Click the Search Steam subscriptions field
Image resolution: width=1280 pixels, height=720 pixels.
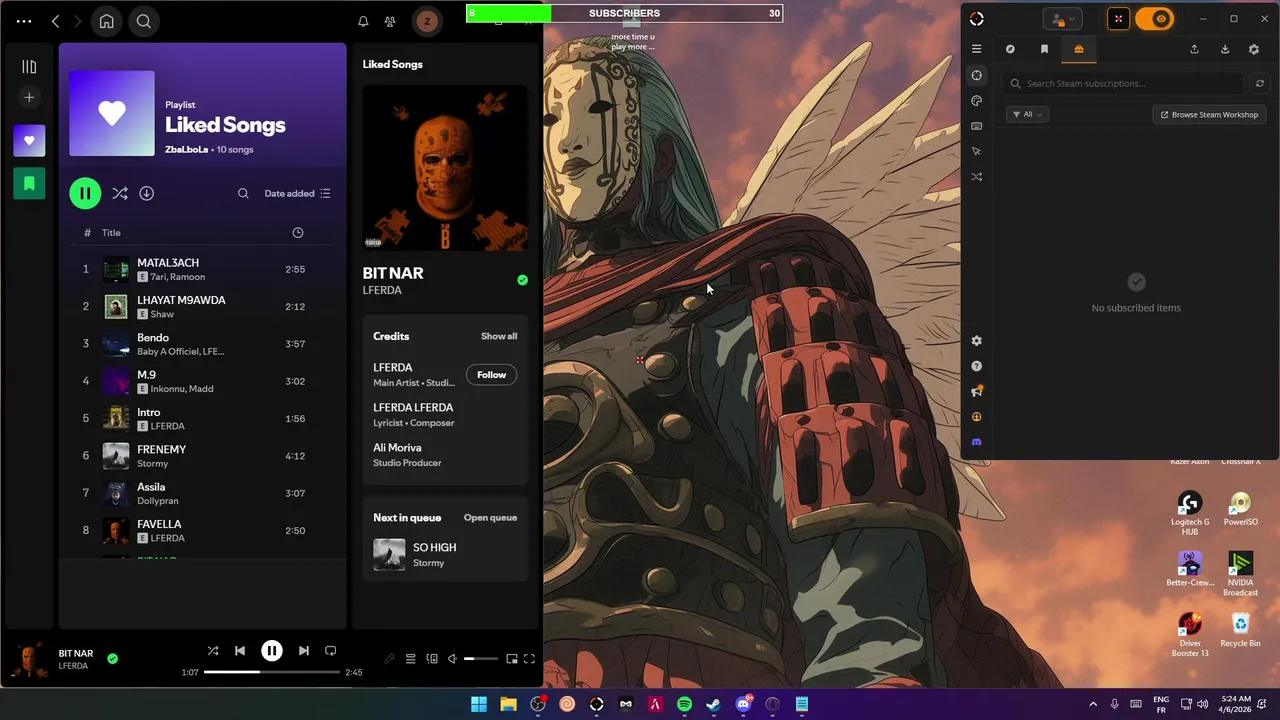click(x=1124, y=84)
